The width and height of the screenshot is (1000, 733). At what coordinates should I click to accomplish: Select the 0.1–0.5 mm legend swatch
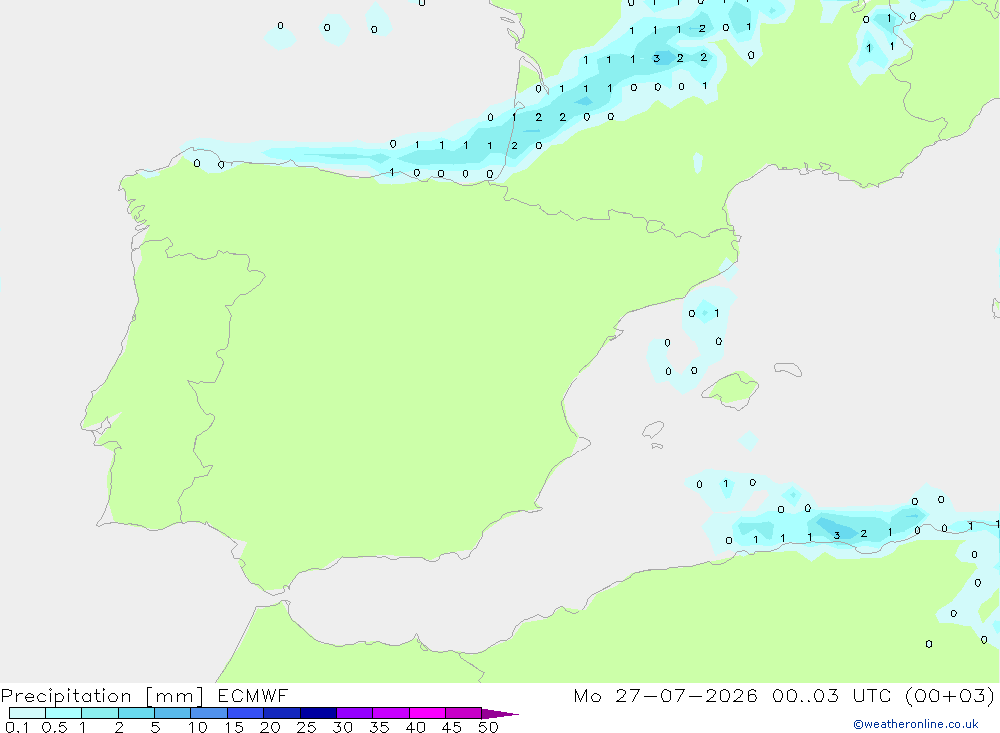pos(27,713)
